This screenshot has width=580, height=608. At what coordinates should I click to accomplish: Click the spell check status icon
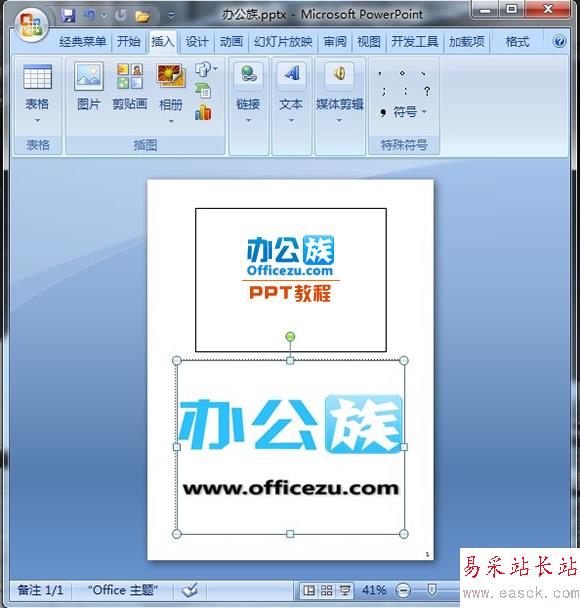coord(190,591)
